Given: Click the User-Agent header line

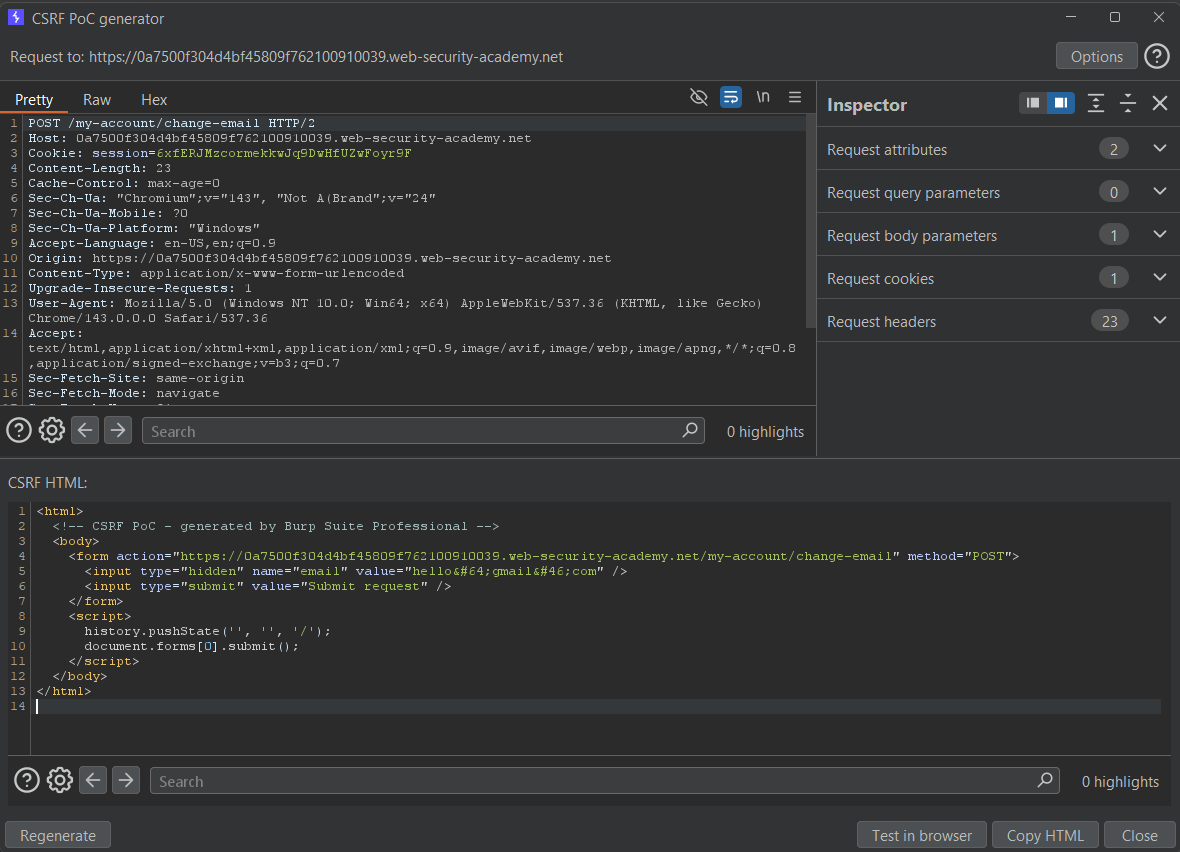Looking at the screenshot, I should coord(395,310).
